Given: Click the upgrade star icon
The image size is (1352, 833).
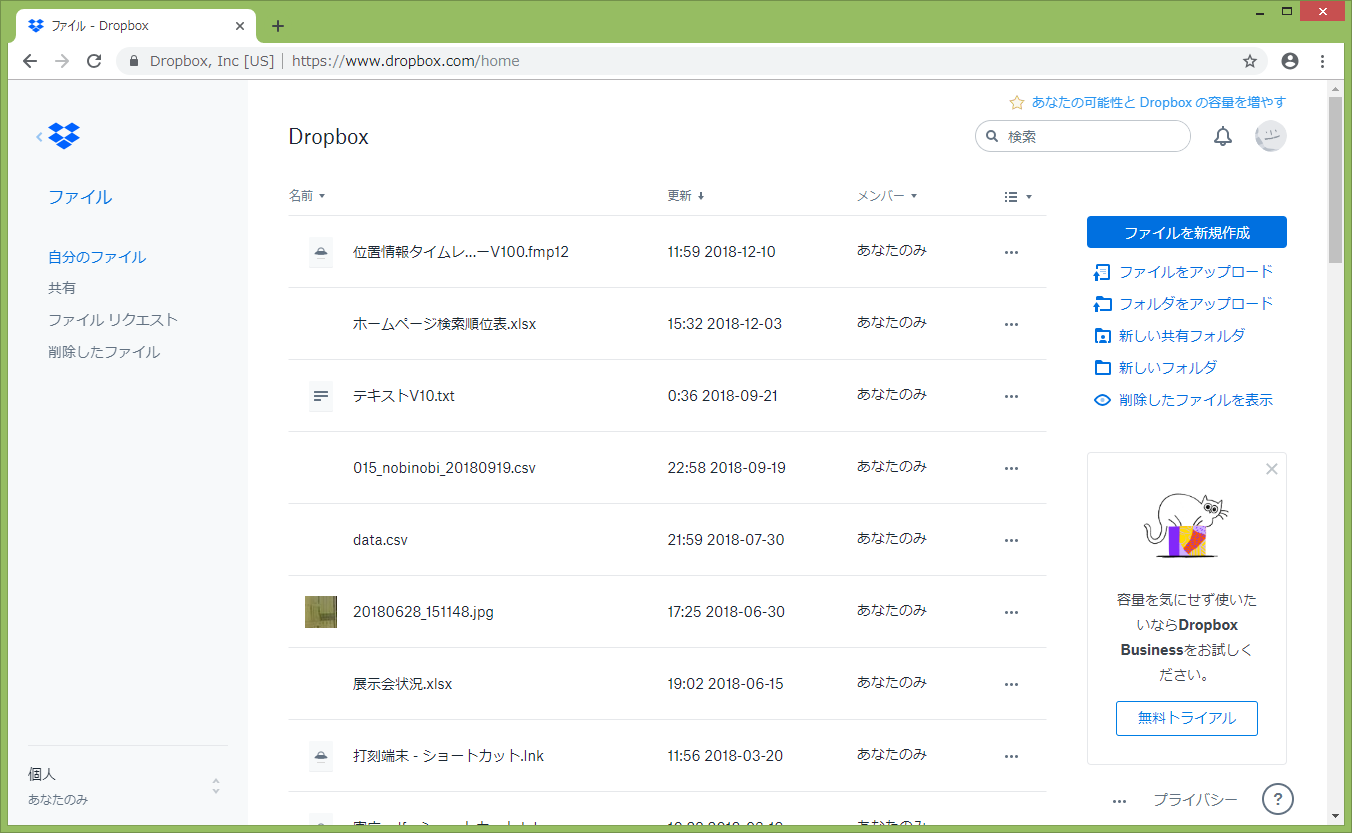Looking at the screenshot, I should (x=1017, y=102).
